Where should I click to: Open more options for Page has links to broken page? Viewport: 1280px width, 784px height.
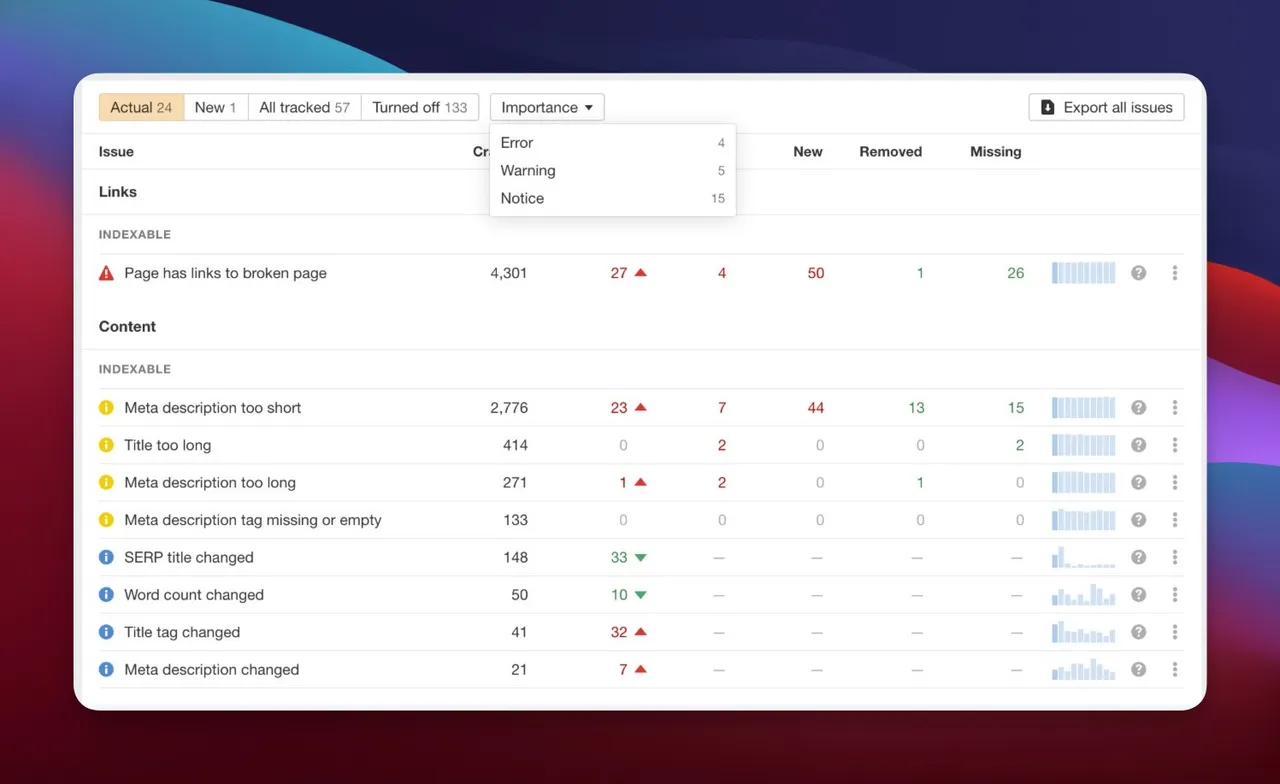tap(1175, 273)
